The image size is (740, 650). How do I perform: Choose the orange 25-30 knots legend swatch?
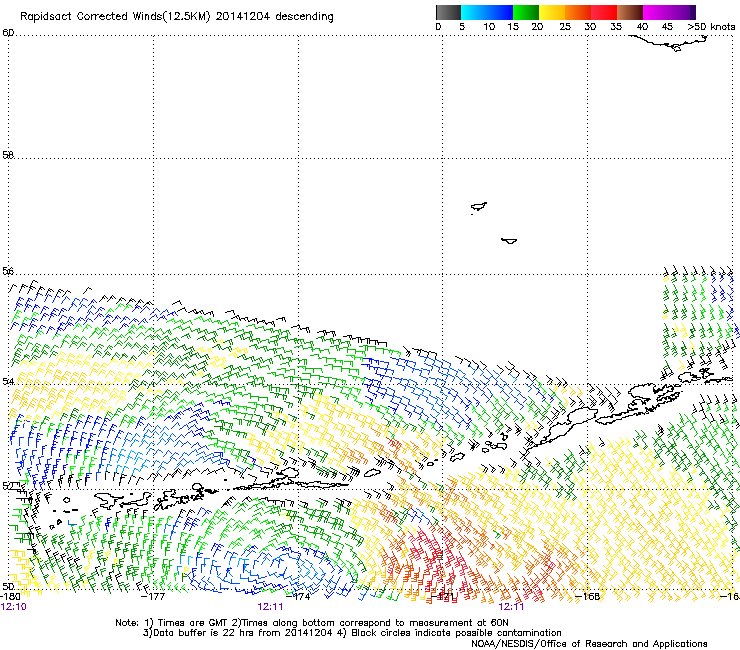[578, 12]
